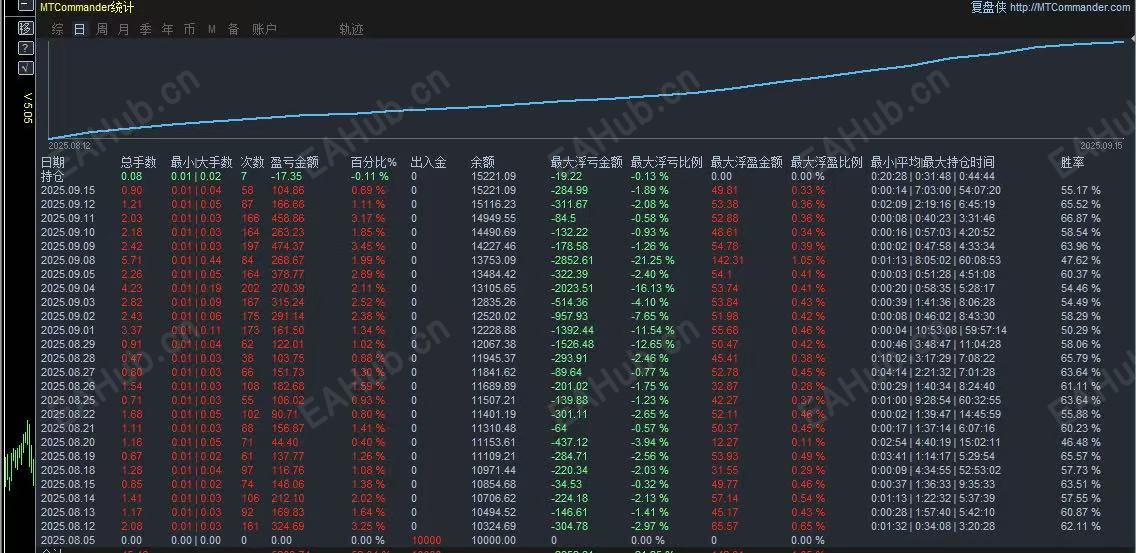Switch to the 周 weekly tab
The height and width of the screenshot is (553, 1136).
102,29
